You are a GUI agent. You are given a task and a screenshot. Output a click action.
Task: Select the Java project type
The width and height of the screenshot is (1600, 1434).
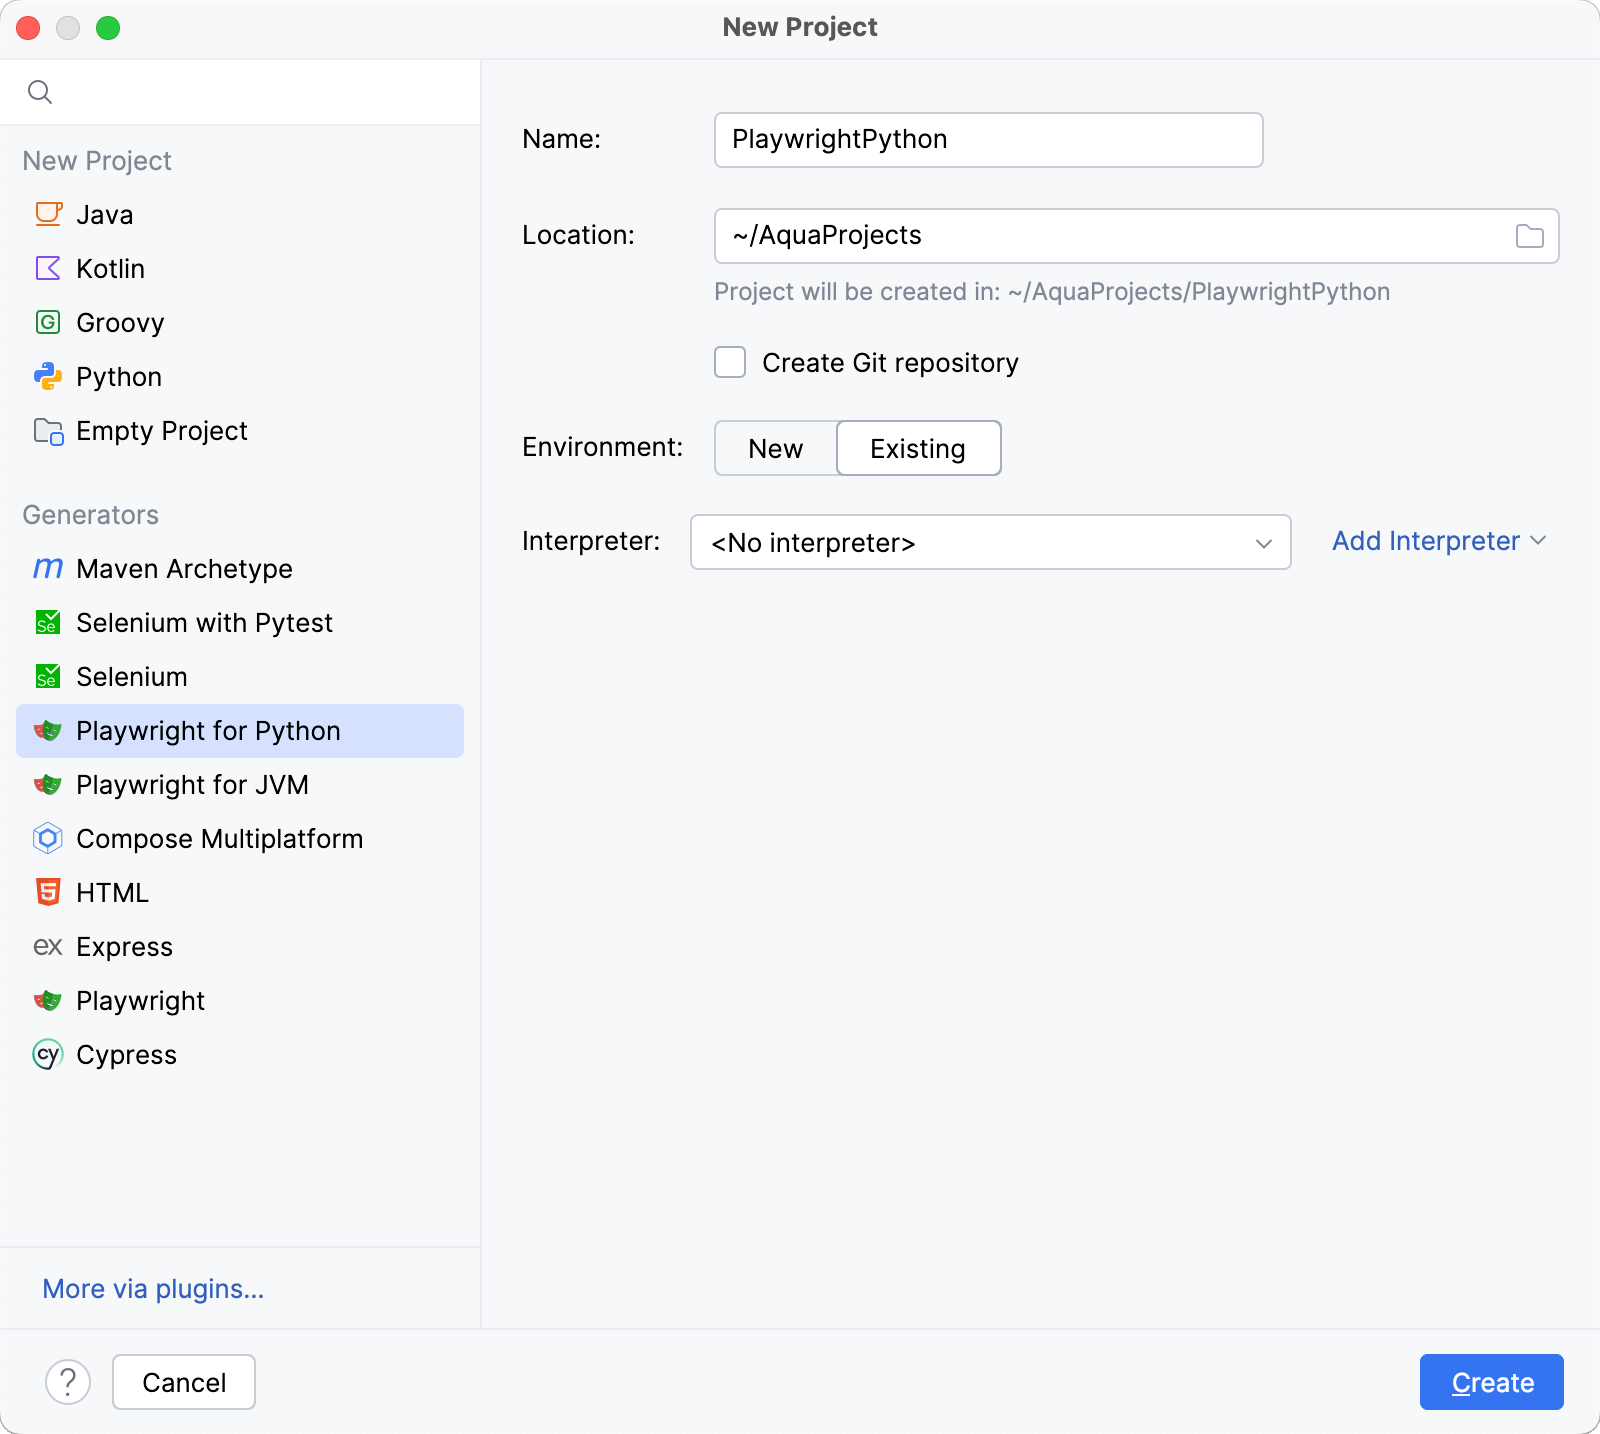pos(240,214)
